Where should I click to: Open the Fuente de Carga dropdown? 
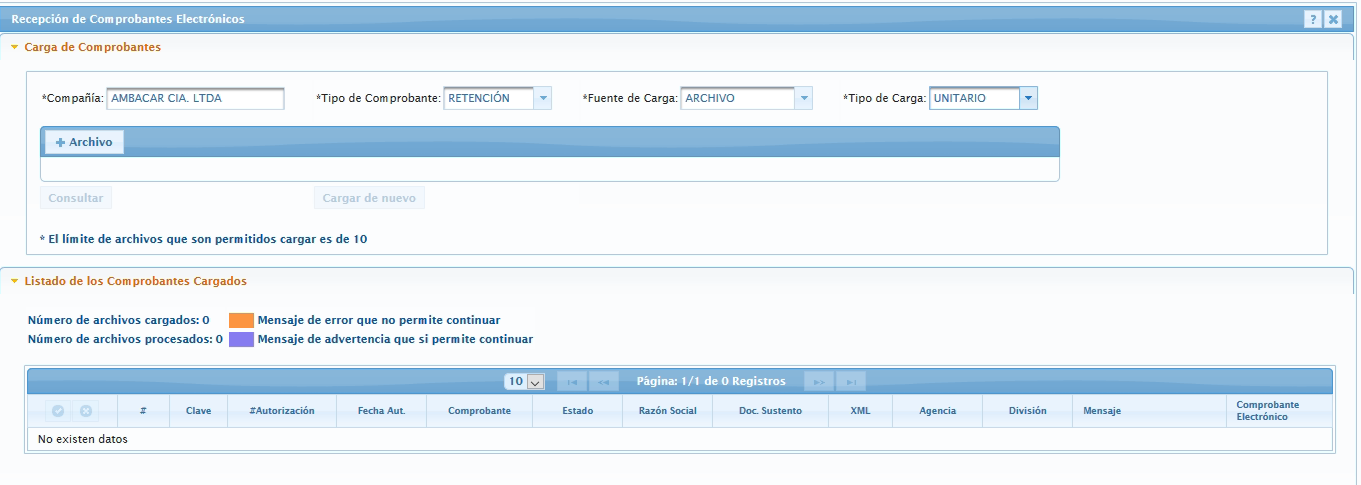(803, 98)
